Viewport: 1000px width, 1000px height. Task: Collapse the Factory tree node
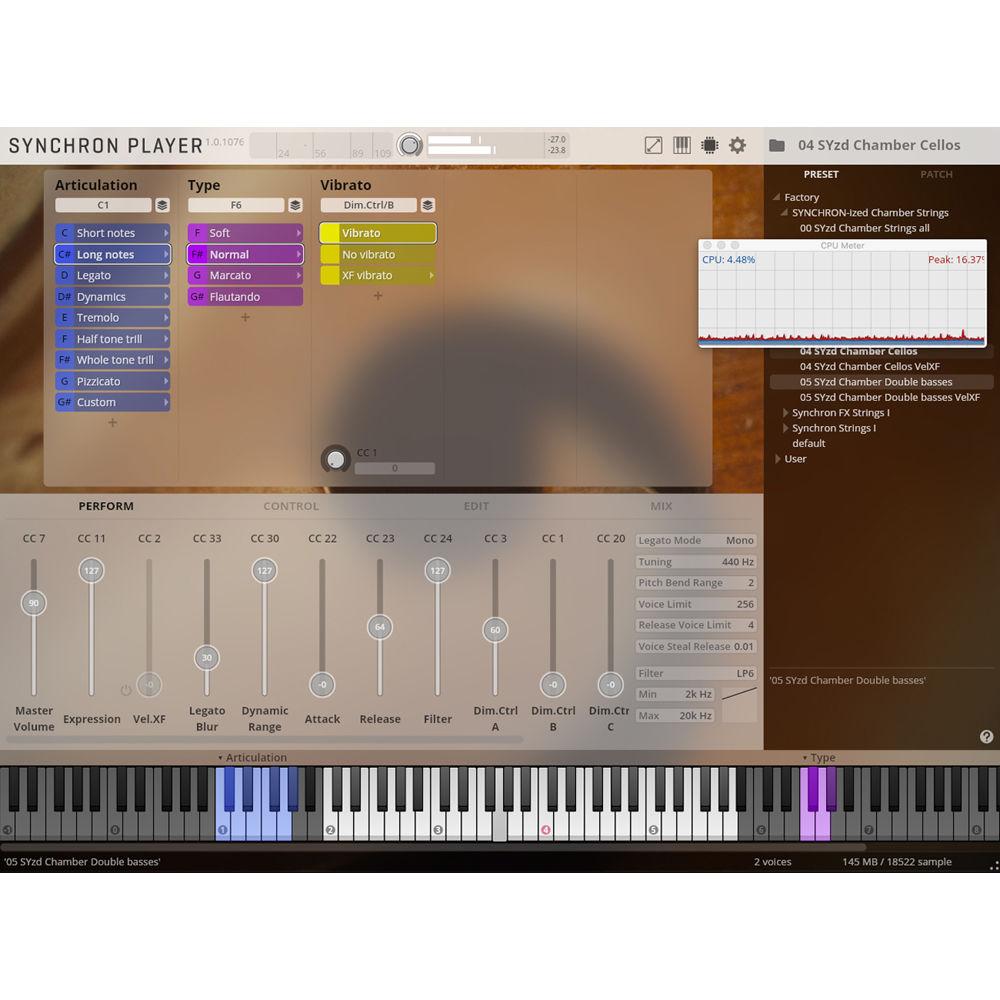click(776, 198)
